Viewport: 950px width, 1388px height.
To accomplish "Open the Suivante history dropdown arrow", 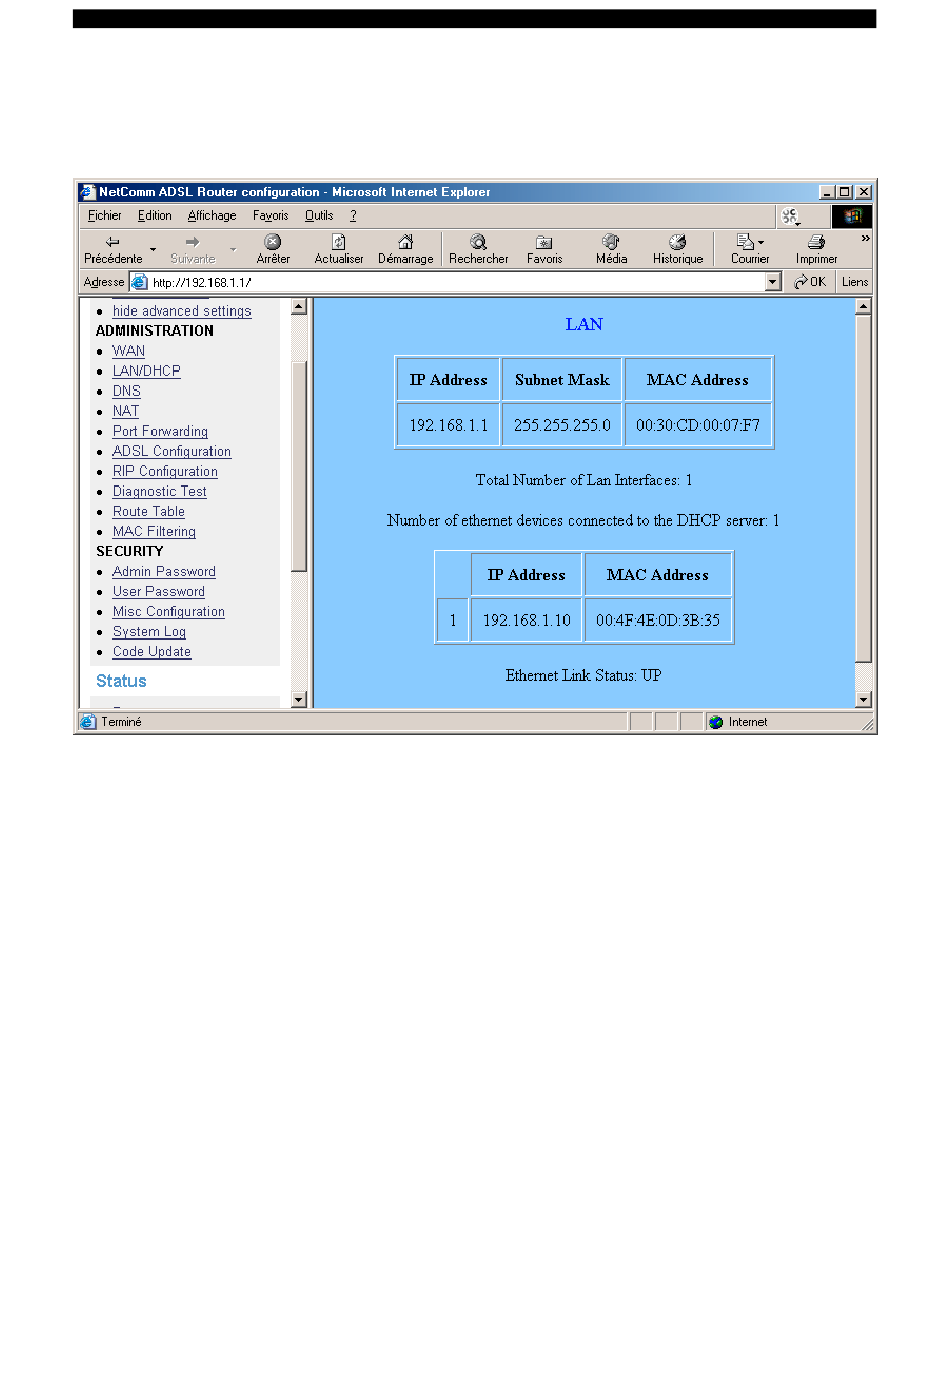I will (233, 249).
